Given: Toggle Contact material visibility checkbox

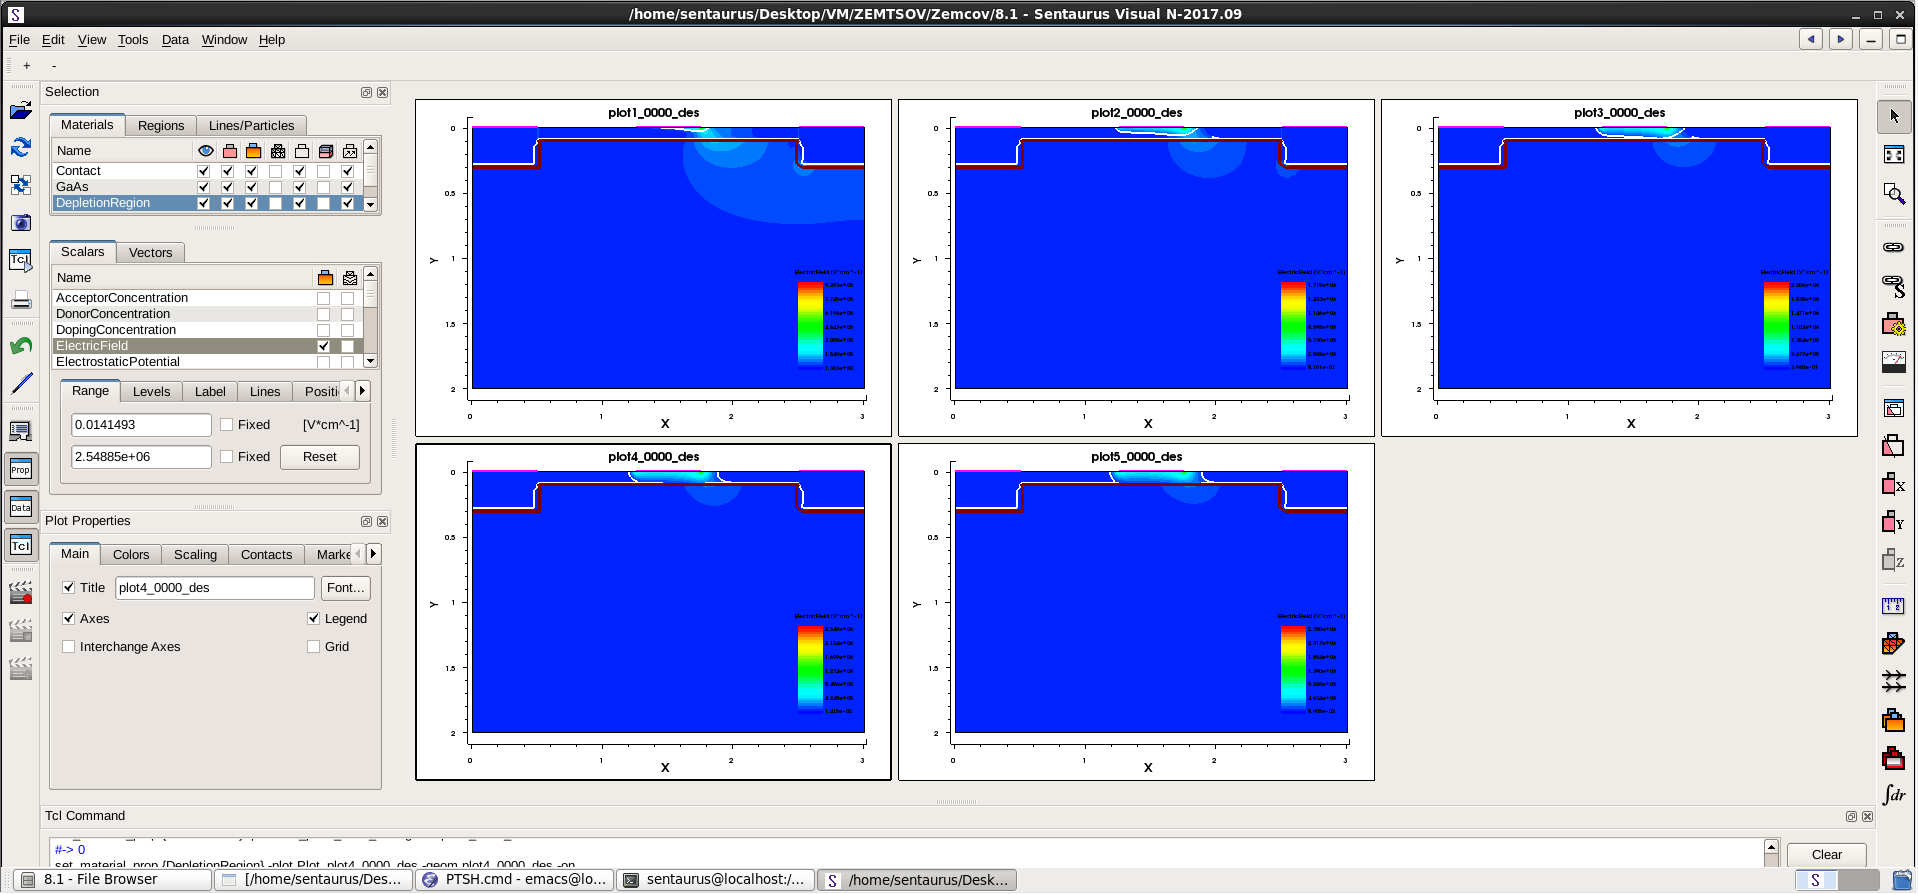Looking at the screenshot, I should 203,171.
